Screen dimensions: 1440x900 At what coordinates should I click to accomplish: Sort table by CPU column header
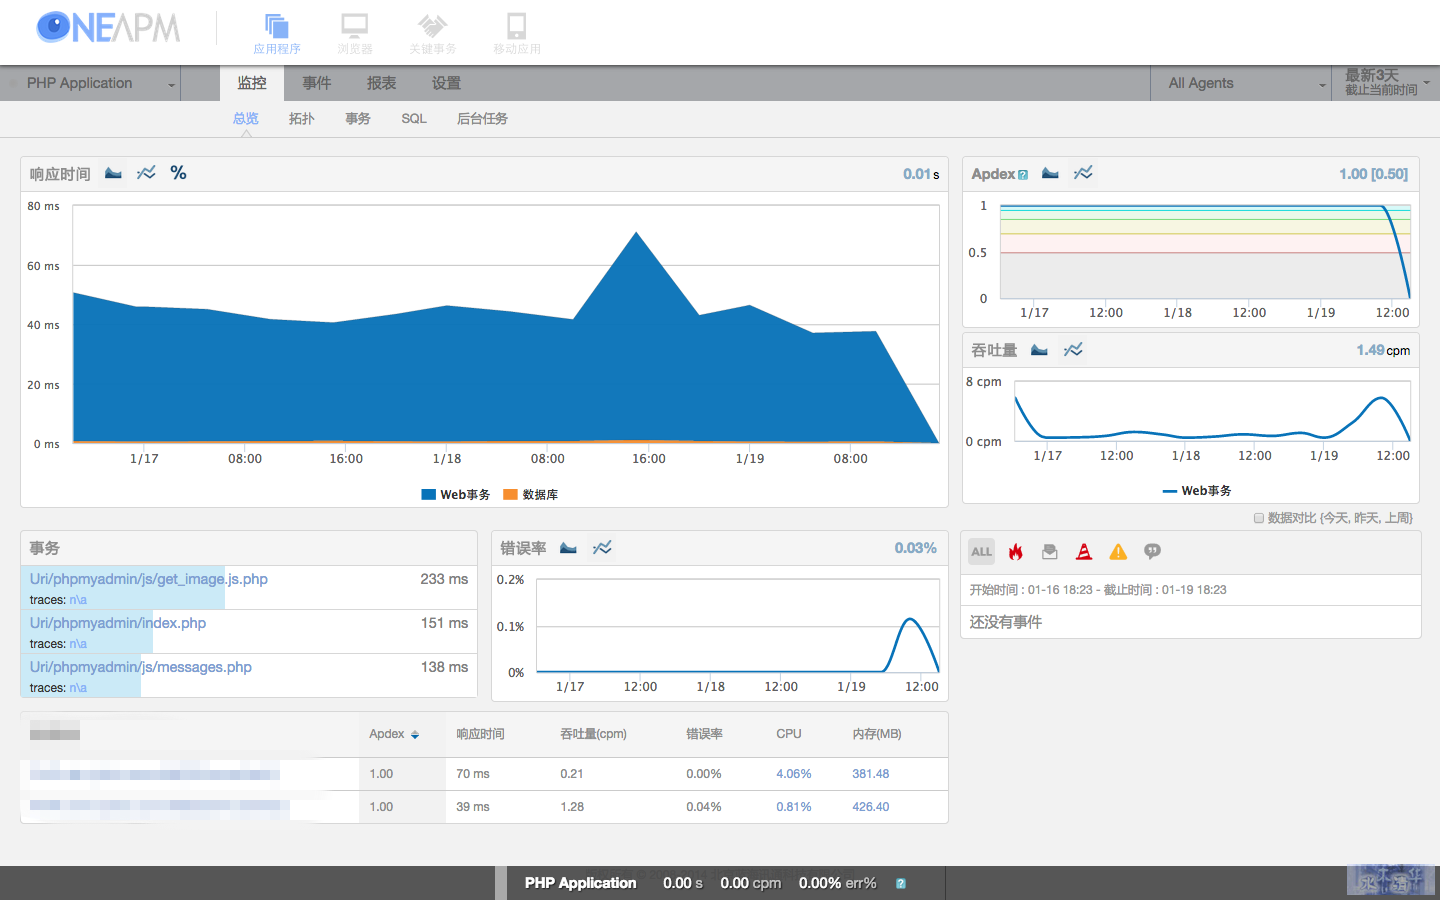pos(789,734)
